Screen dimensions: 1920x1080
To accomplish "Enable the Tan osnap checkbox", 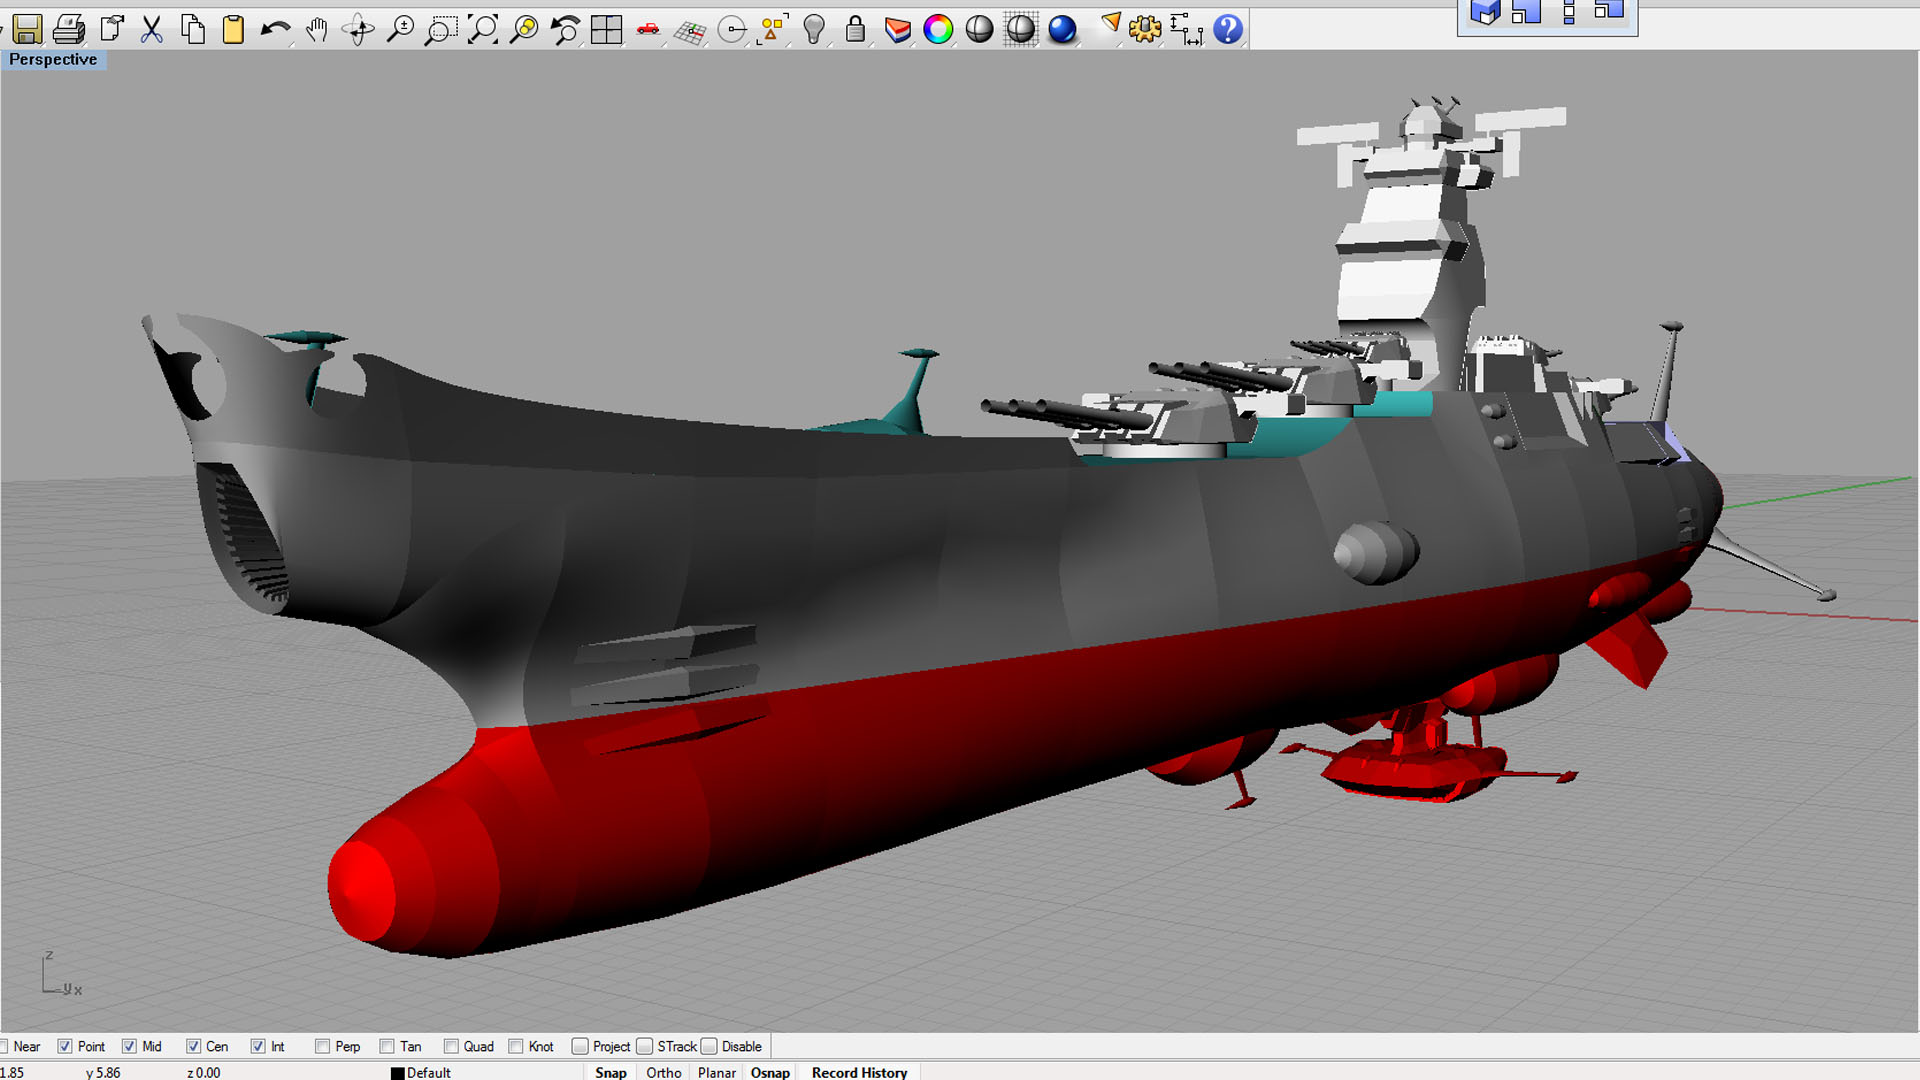I will tap(387, 1046).
